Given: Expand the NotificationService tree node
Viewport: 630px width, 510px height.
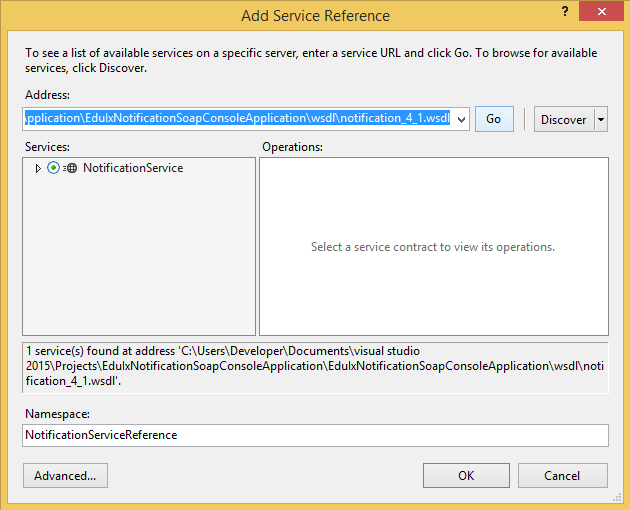Looking at the screenshot, I should point(38,168).
